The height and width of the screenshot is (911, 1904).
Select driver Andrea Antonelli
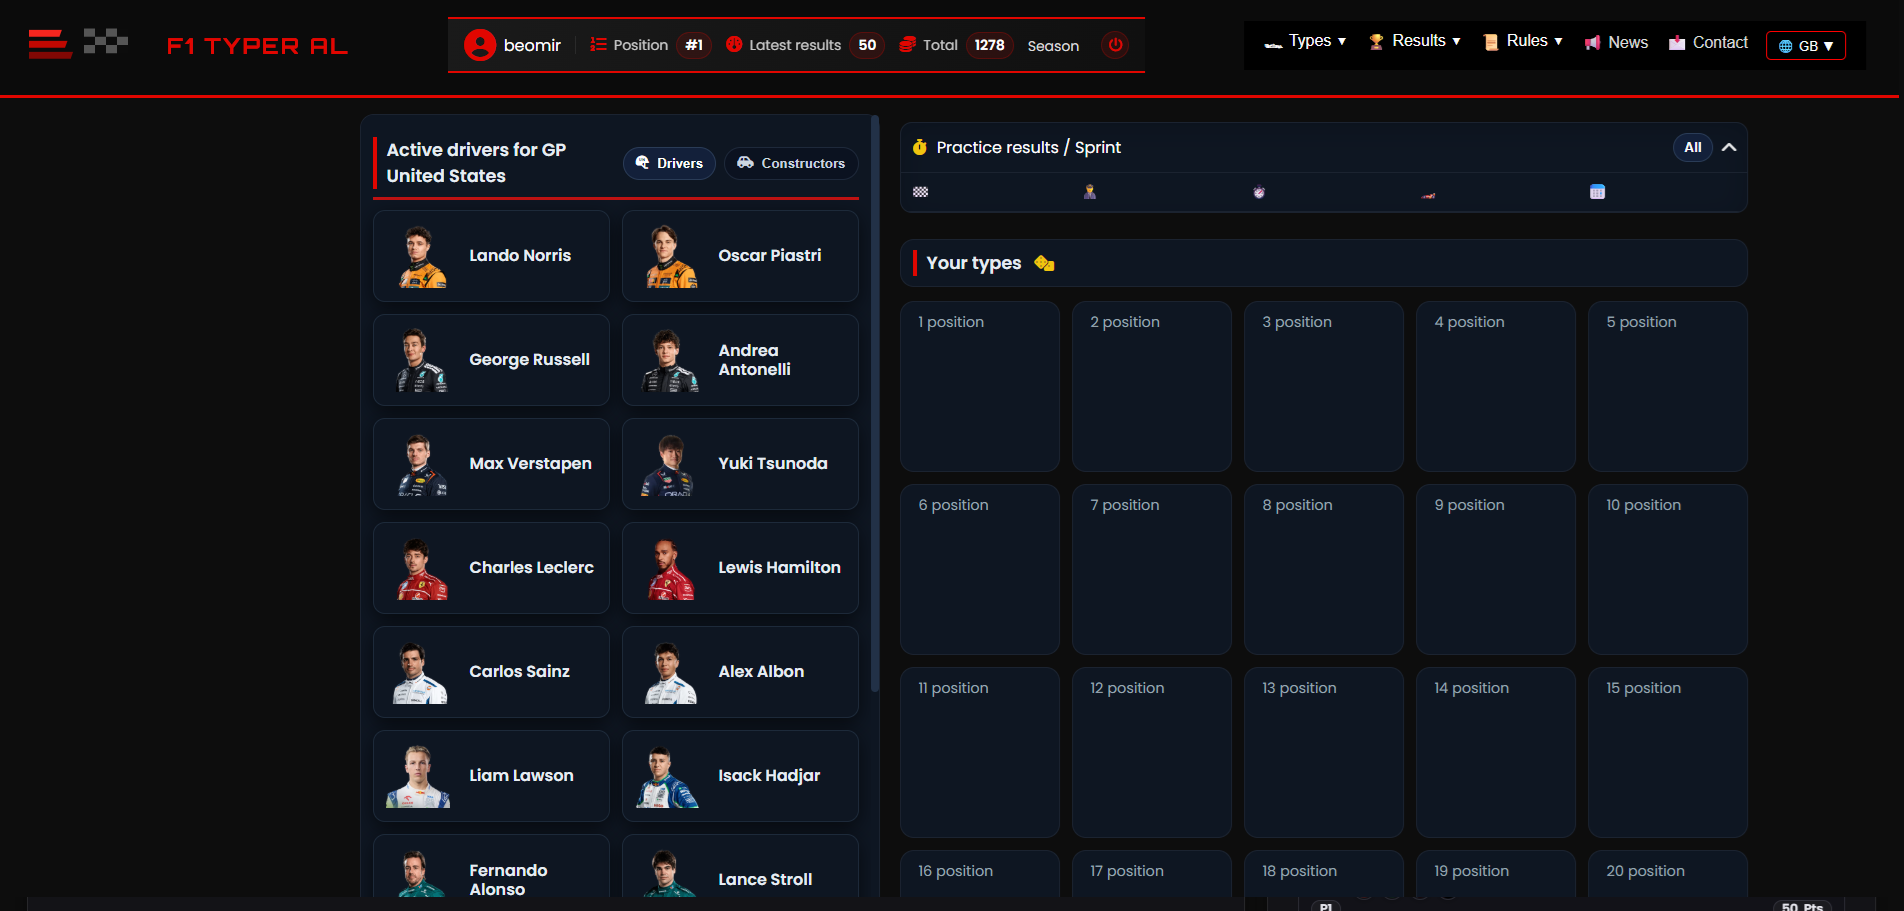pos(740,360)
